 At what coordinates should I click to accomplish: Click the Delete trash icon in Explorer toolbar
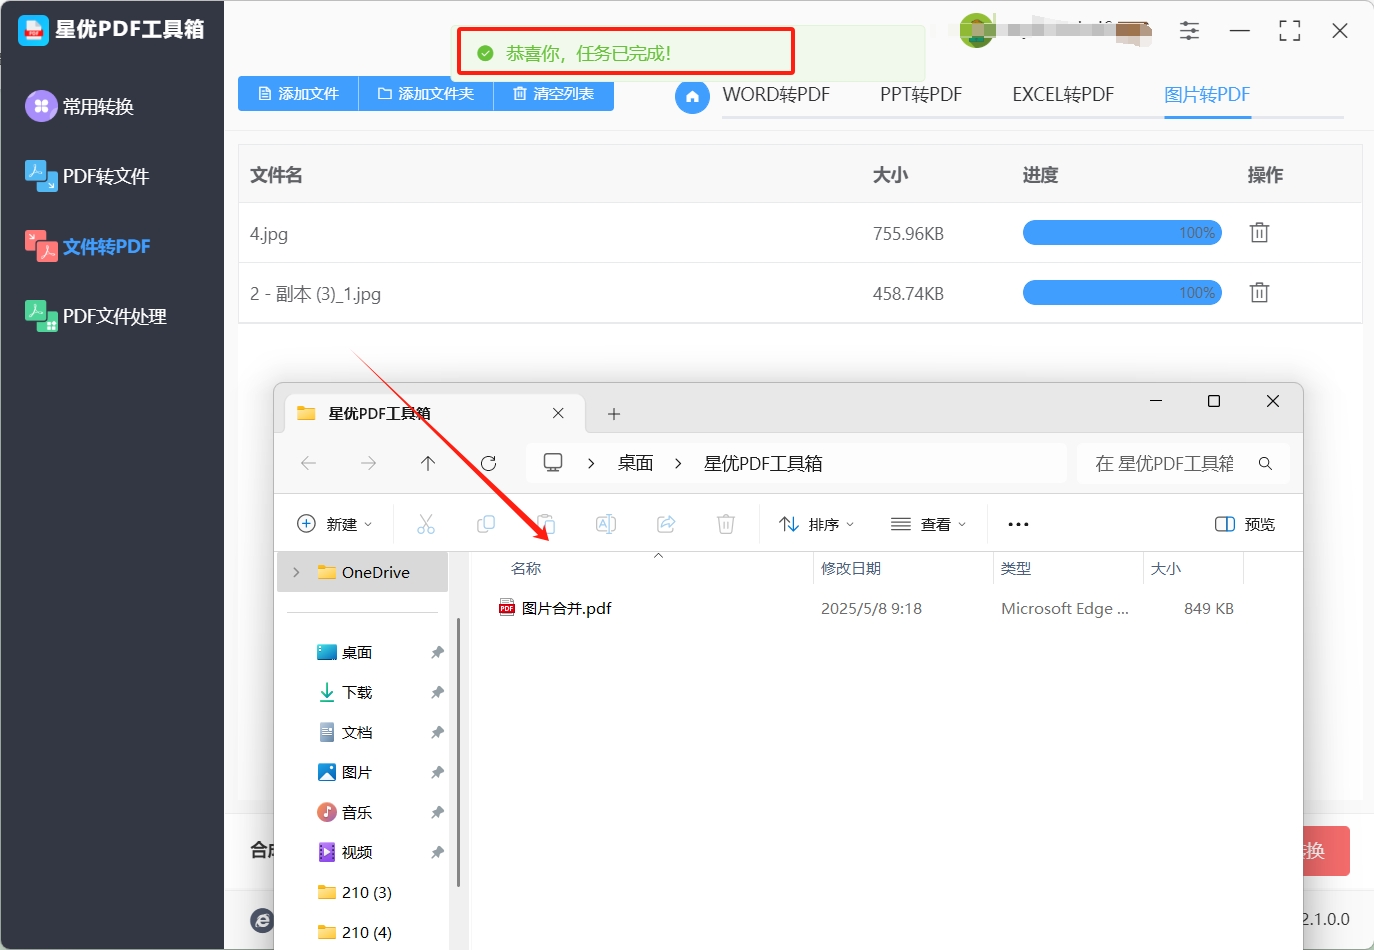point(726,524)
